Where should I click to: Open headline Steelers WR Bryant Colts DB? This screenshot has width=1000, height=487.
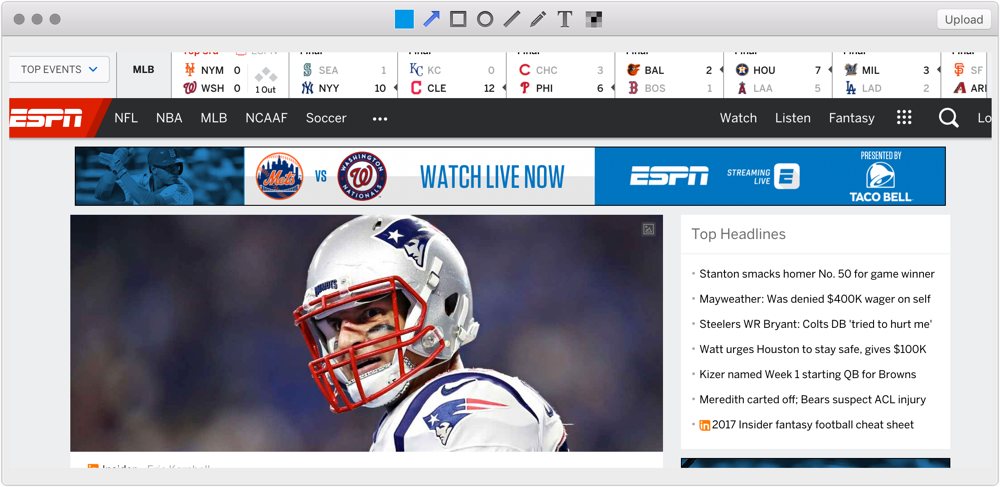816,324
